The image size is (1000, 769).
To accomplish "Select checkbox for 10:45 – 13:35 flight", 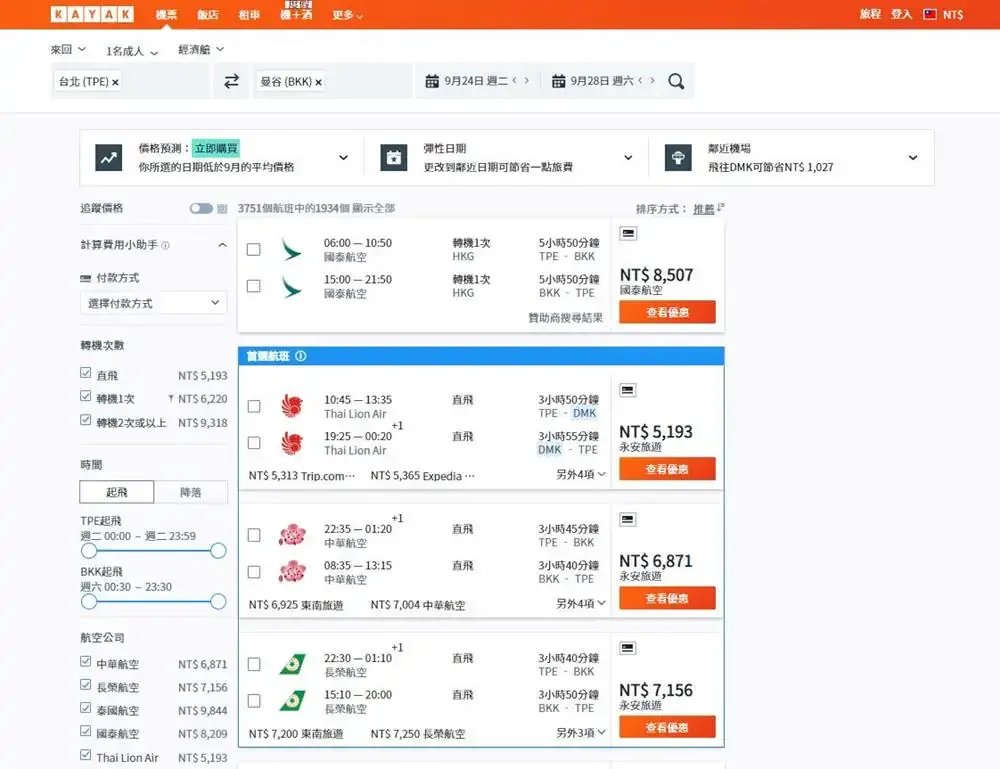I will [x=254, y=406].
